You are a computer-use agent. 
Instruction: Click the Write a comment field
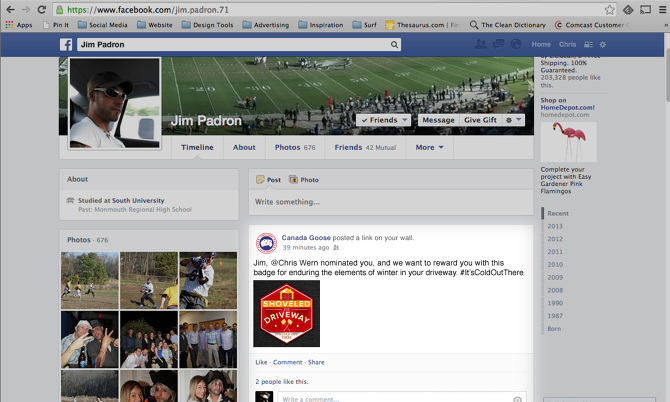(402, 398)
